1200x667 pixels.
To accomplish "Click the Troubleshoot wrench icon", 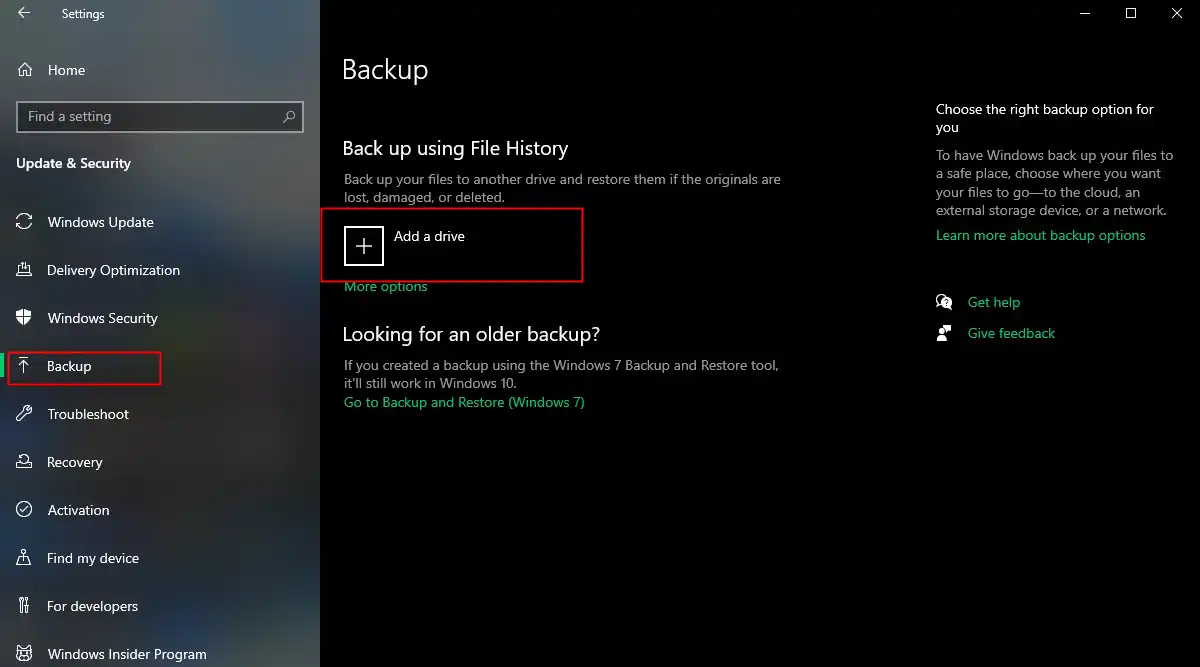I will 25,414.
